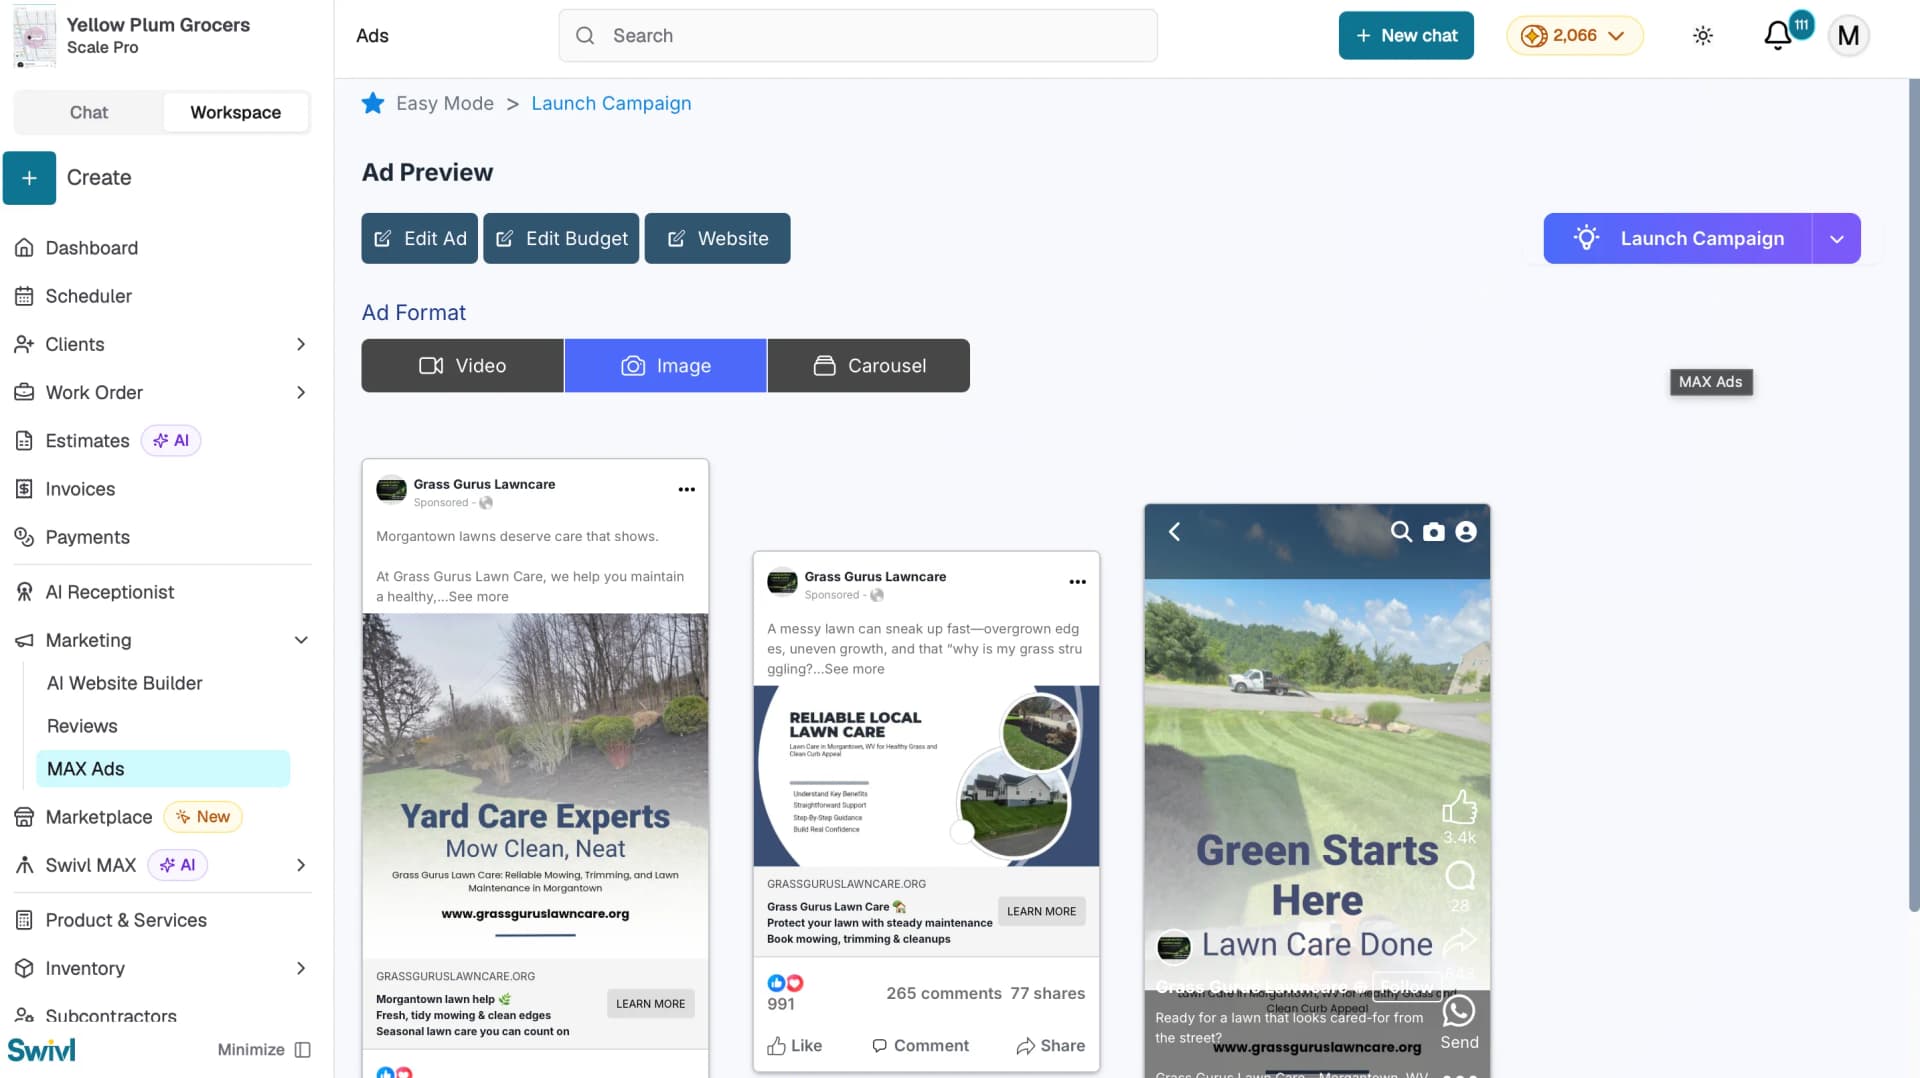This screenshot has height=1078, width=1920.
Task: Click 265 comments count
Action: [x=943, y=994]
